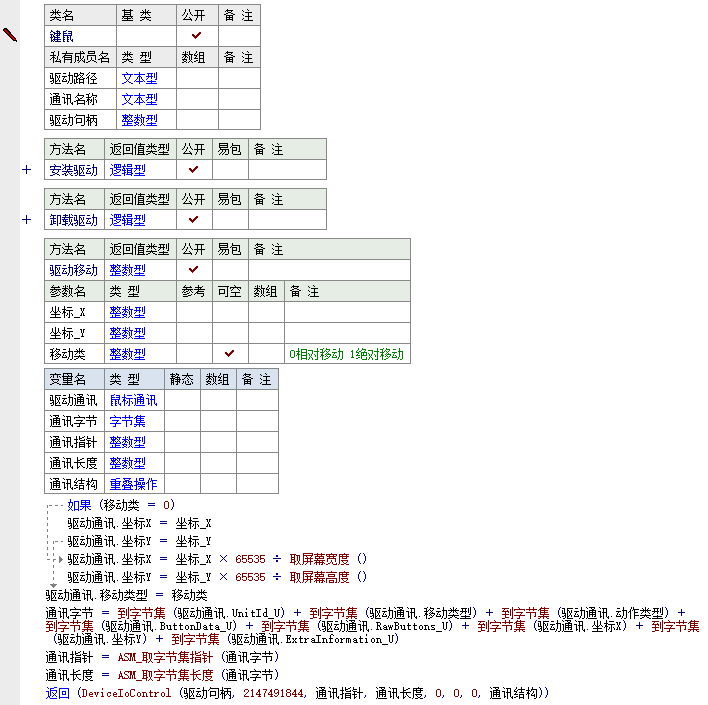Toggle the 公开 checkmark for method 安装驱动
This screenshot has height=705, width=708.
pos(193,170)
